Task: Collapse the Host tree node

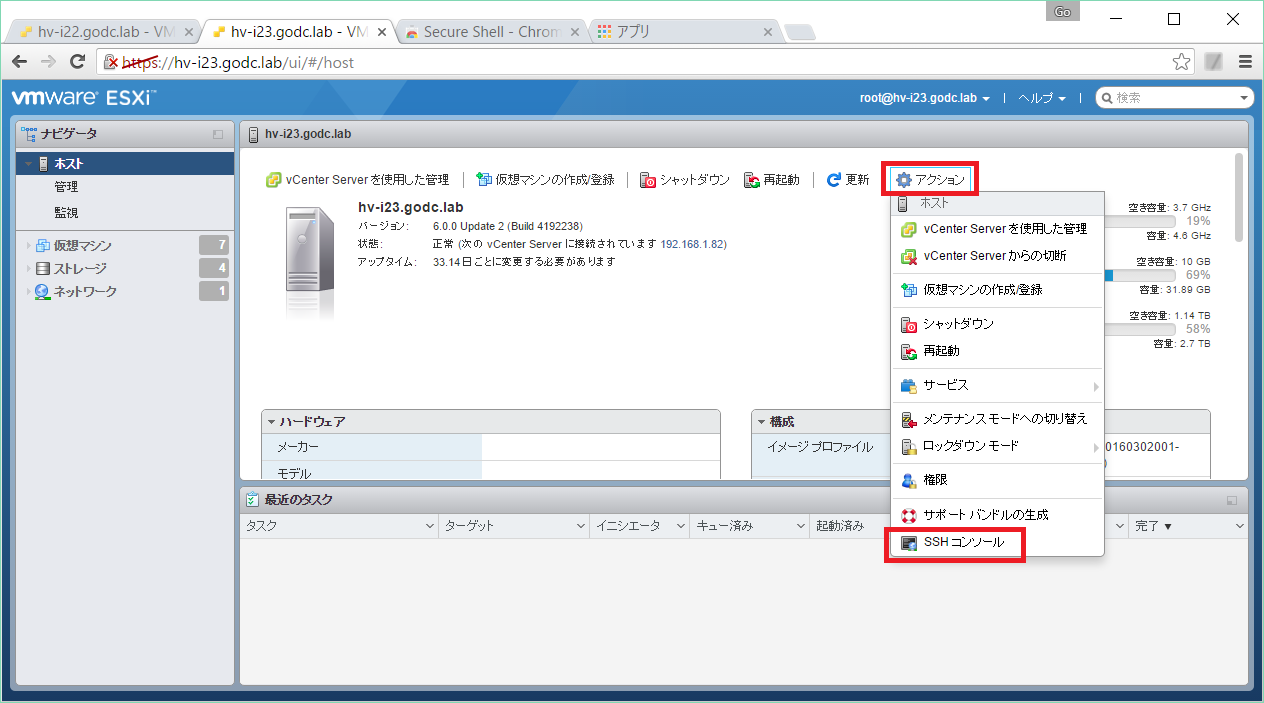Action: 29,164
